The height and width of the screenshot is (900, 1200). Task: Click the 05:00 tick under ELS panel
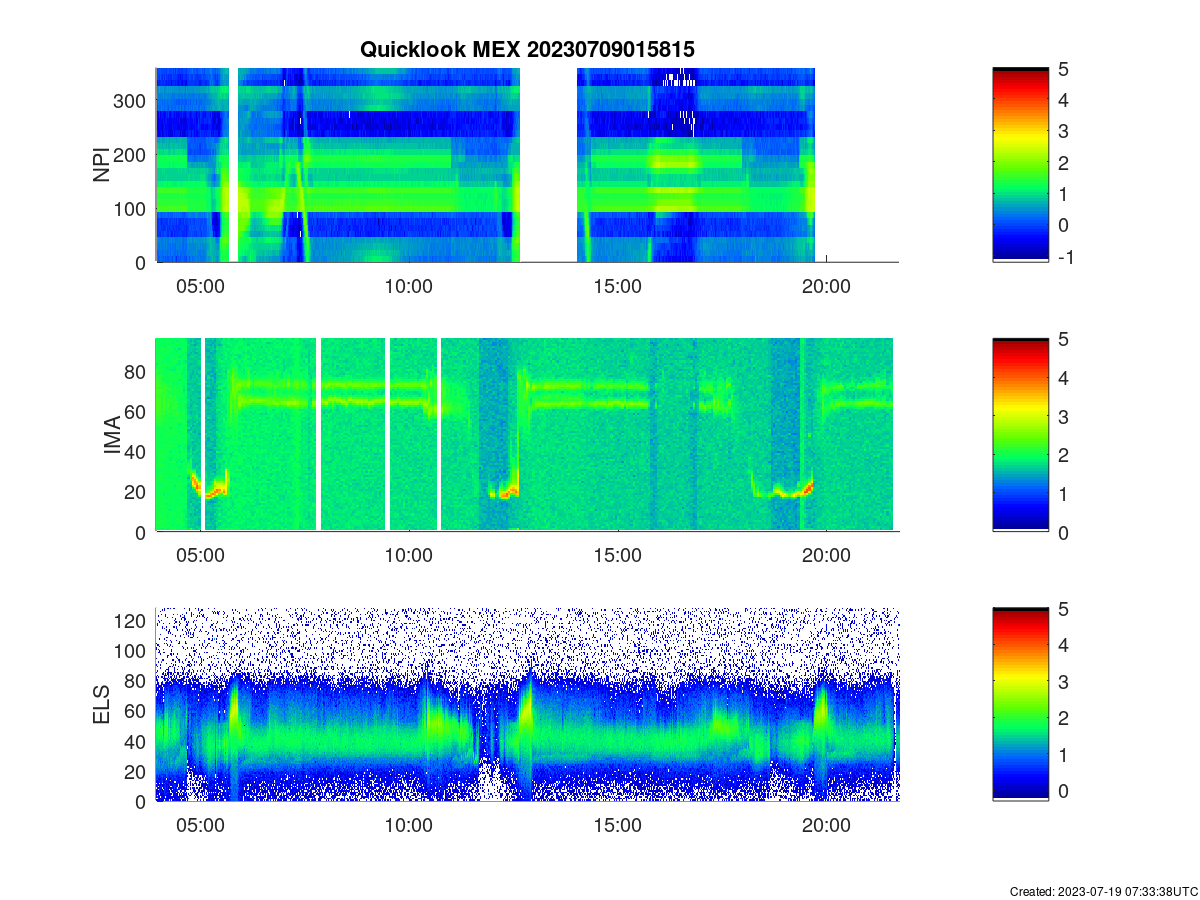pyautogui.click(x=200, y=826)
